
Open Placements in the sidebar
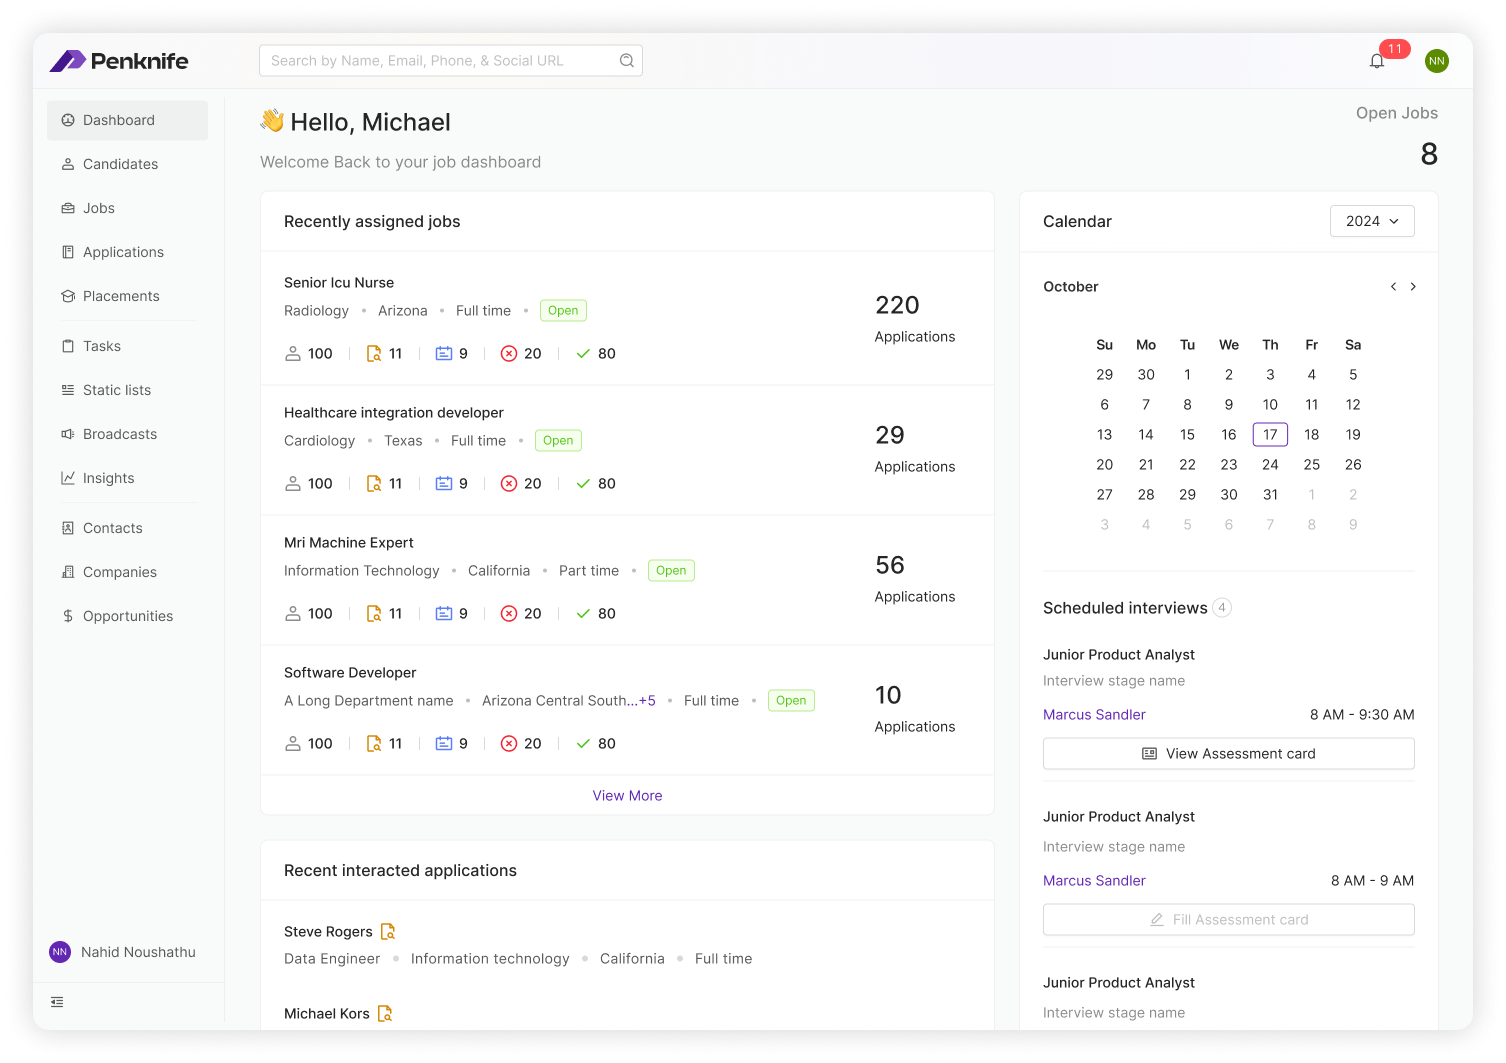(x=127, y=296)
